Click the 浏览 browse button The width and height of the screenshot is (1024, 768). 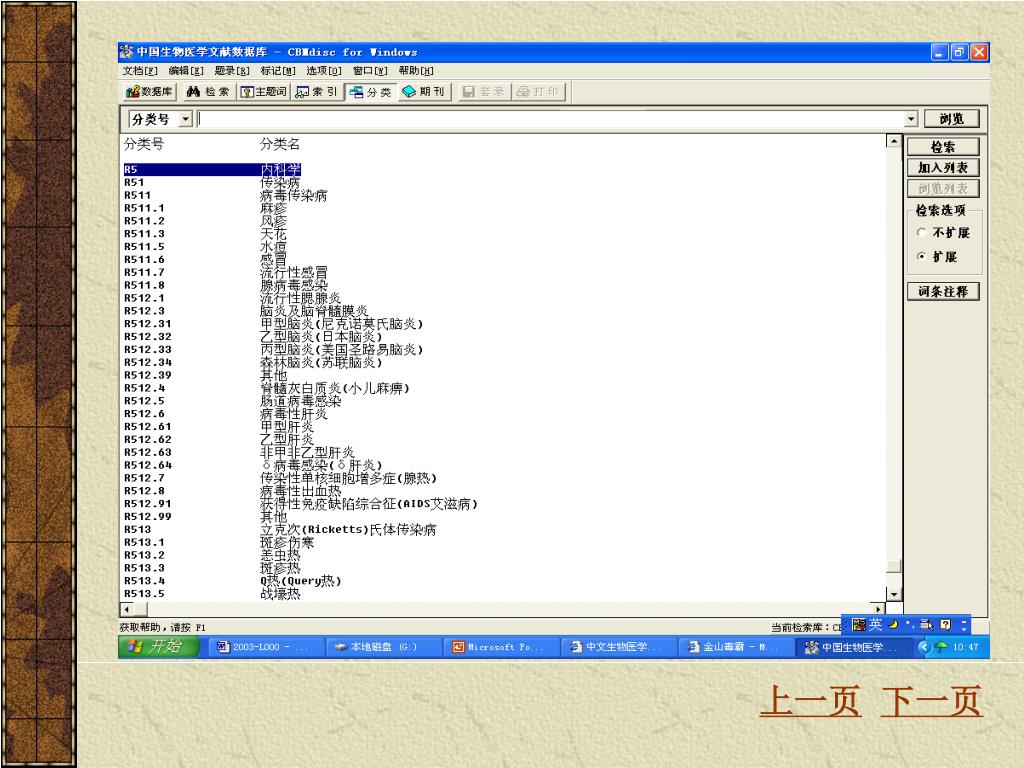952,119
